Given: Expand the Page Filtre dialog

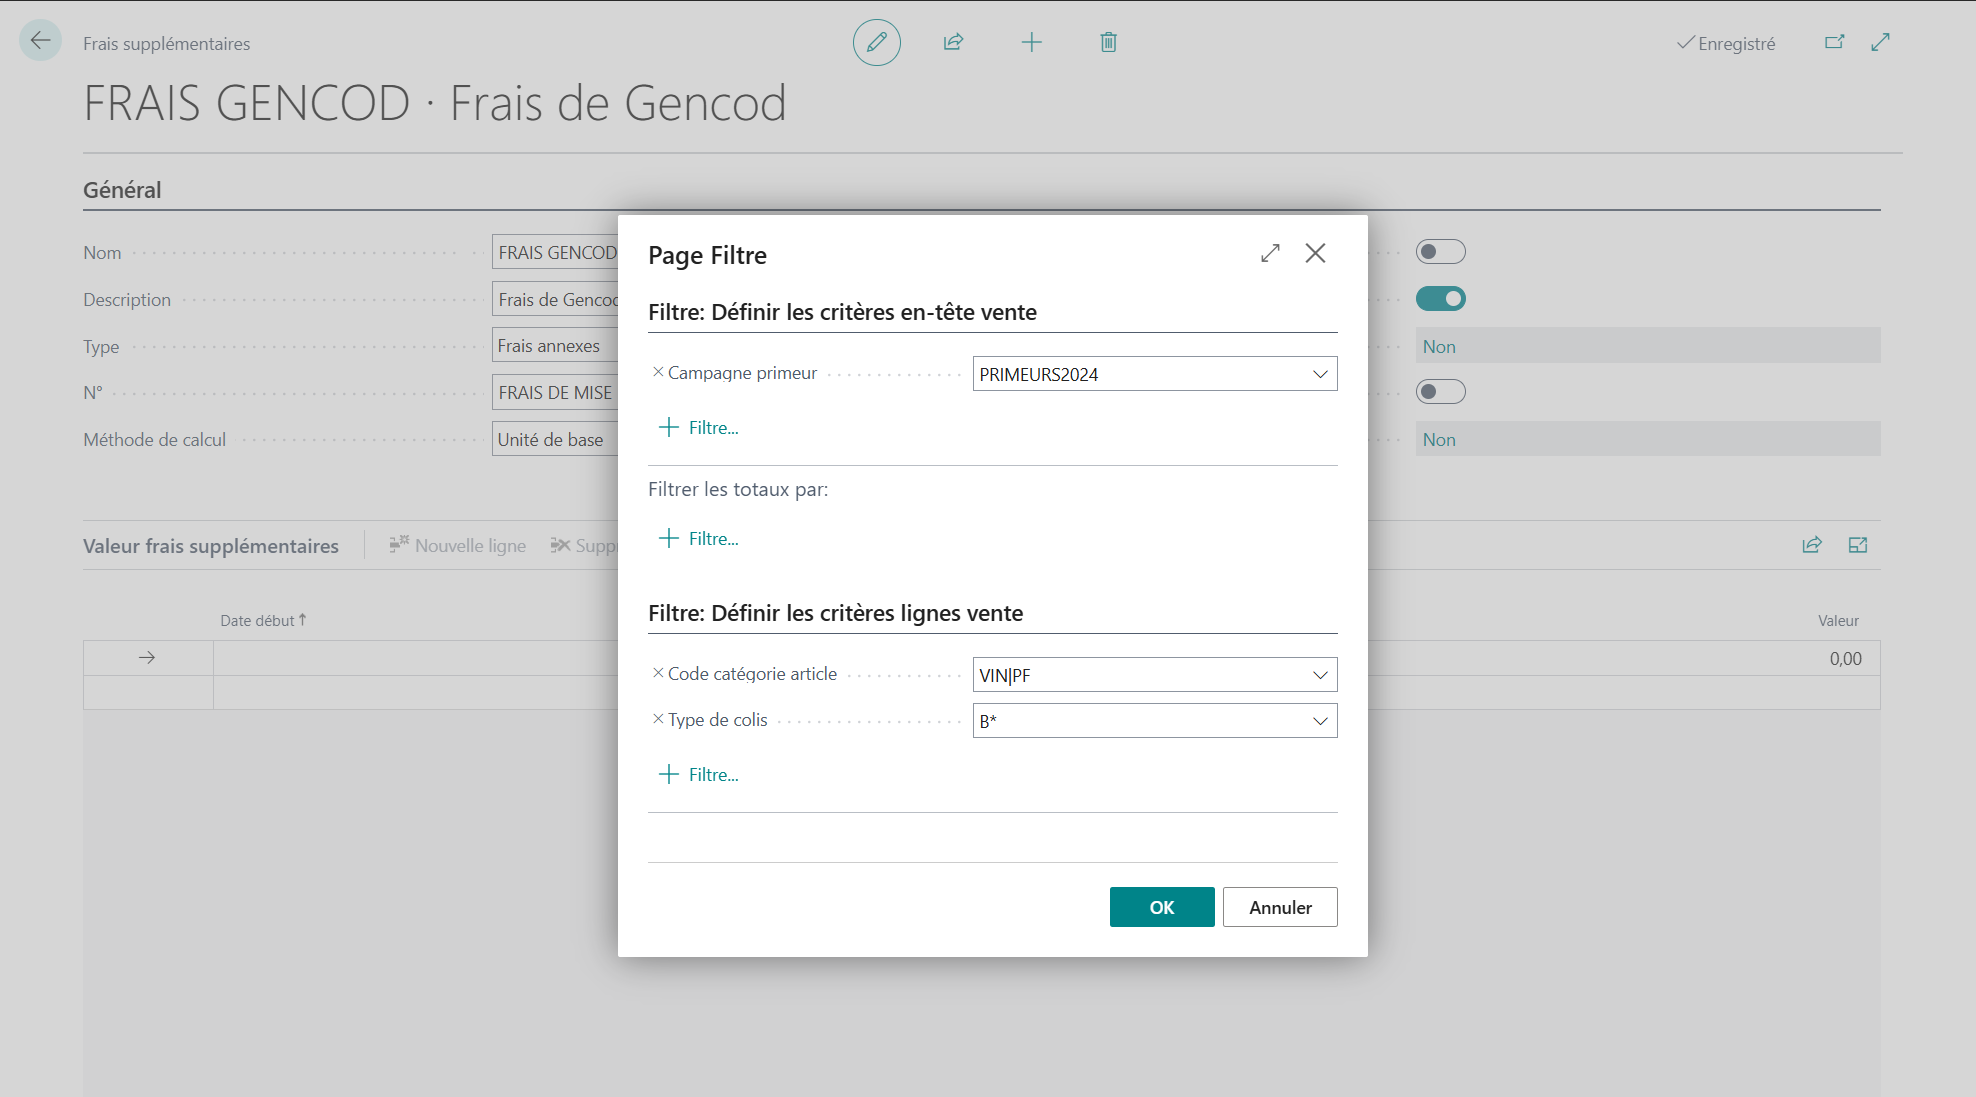Looking at the screenshot, I should [1270, 253].
